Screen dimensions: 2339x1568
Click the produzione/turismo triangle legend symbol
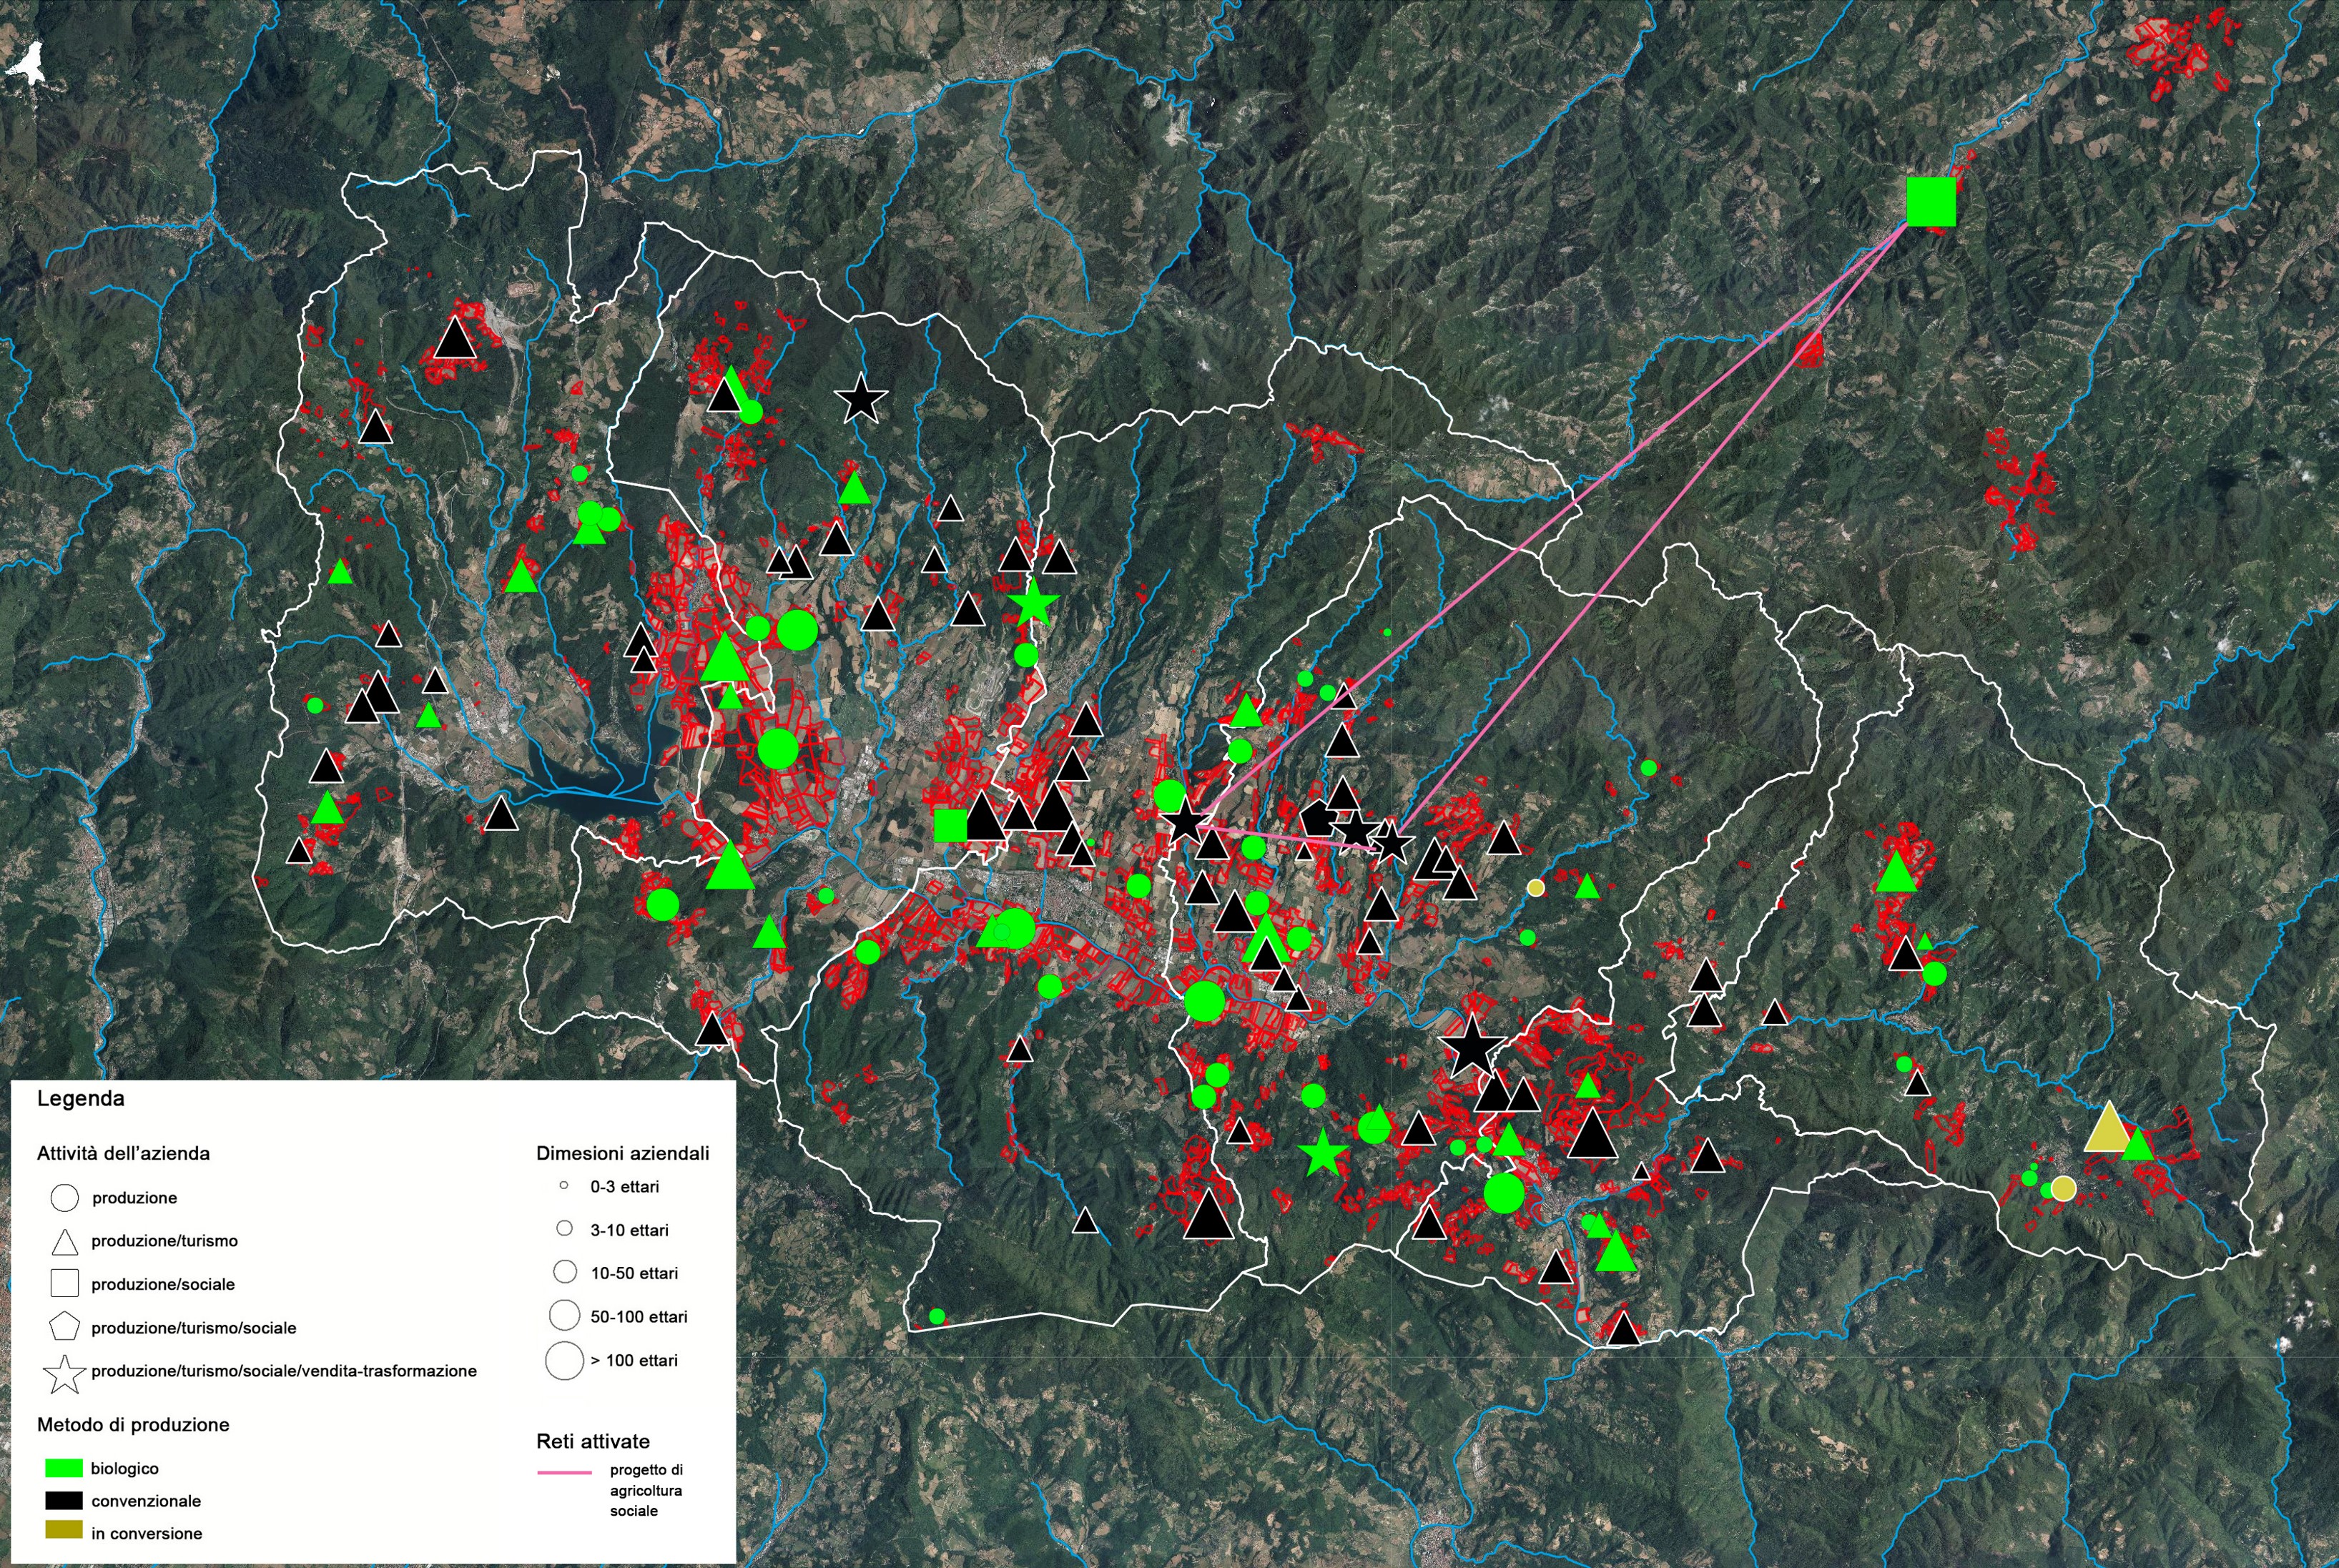(x=64, y=1242)
